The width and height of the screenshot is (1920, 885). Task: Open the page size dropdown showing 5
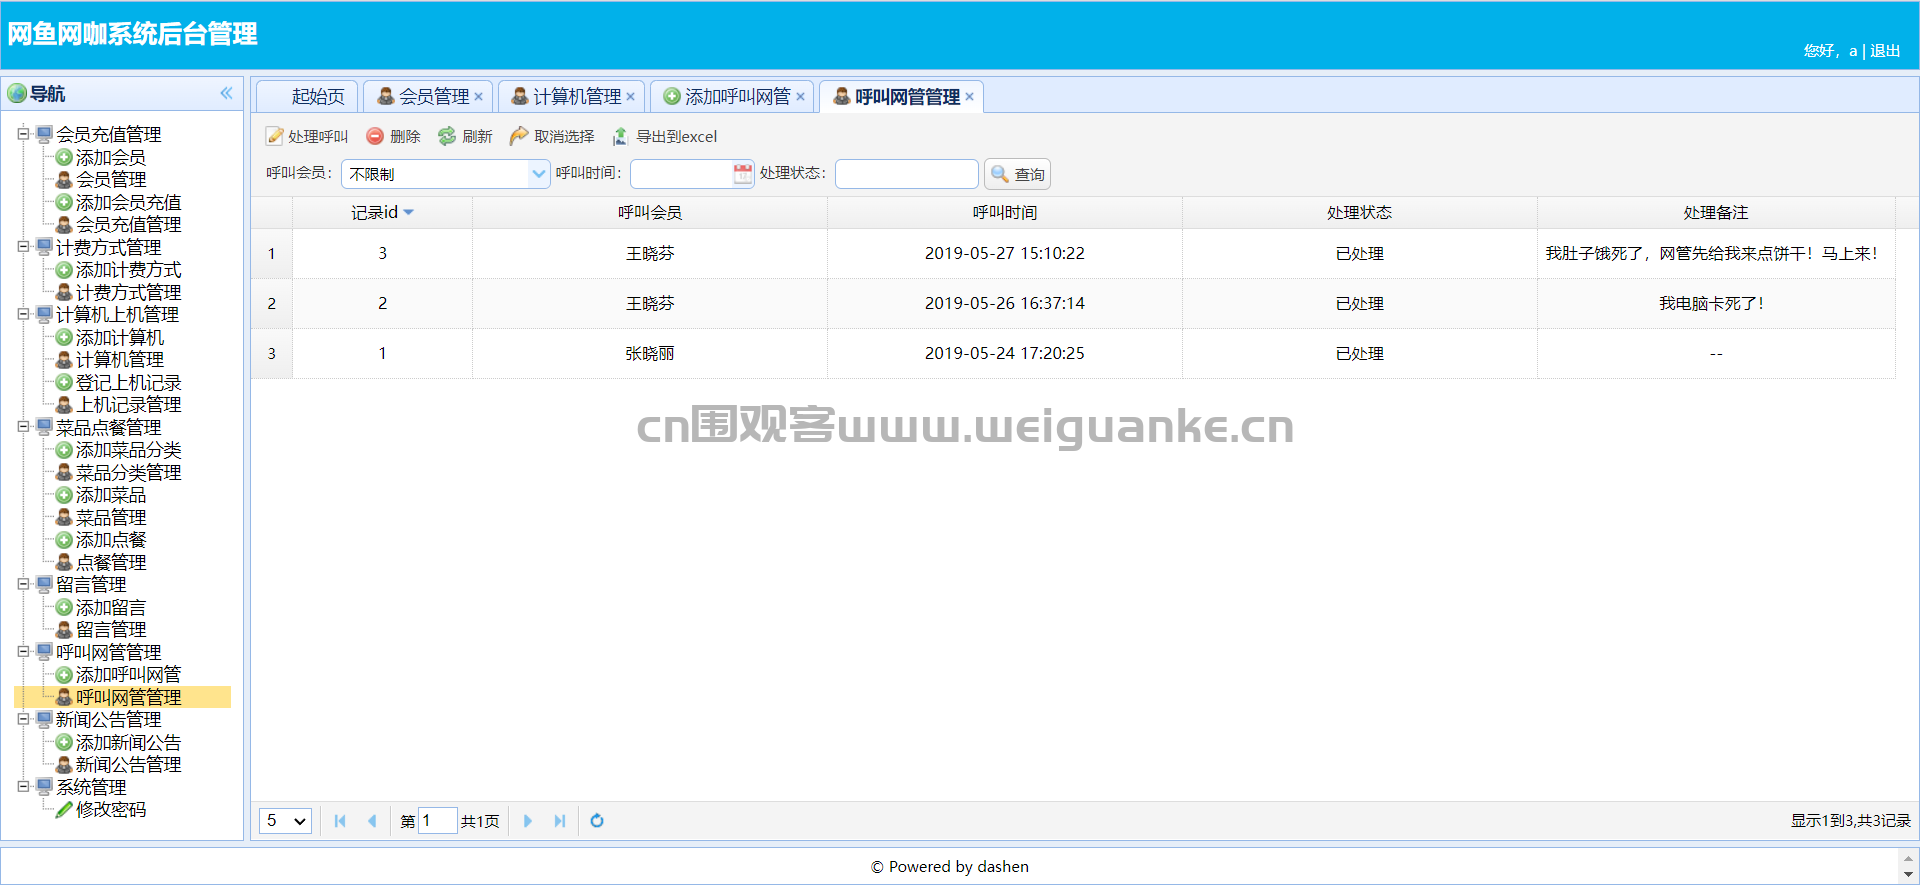(x=286, y=821)
